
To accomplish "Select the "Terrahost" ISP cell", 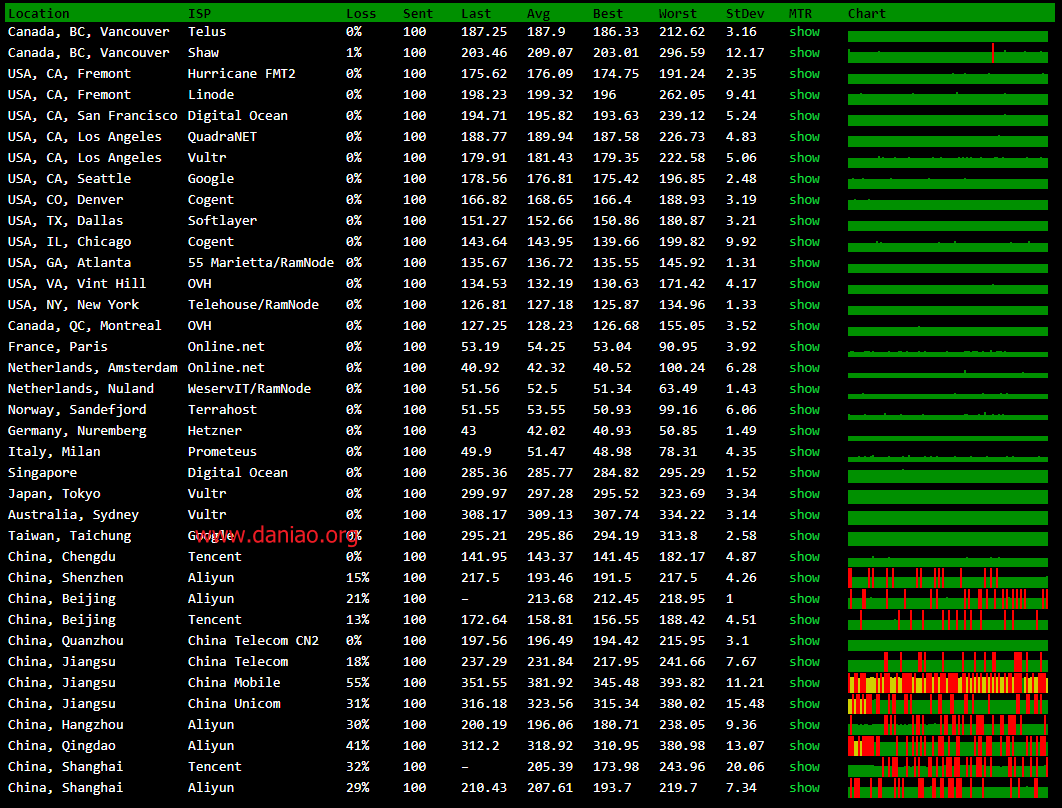I will (222, 410).
